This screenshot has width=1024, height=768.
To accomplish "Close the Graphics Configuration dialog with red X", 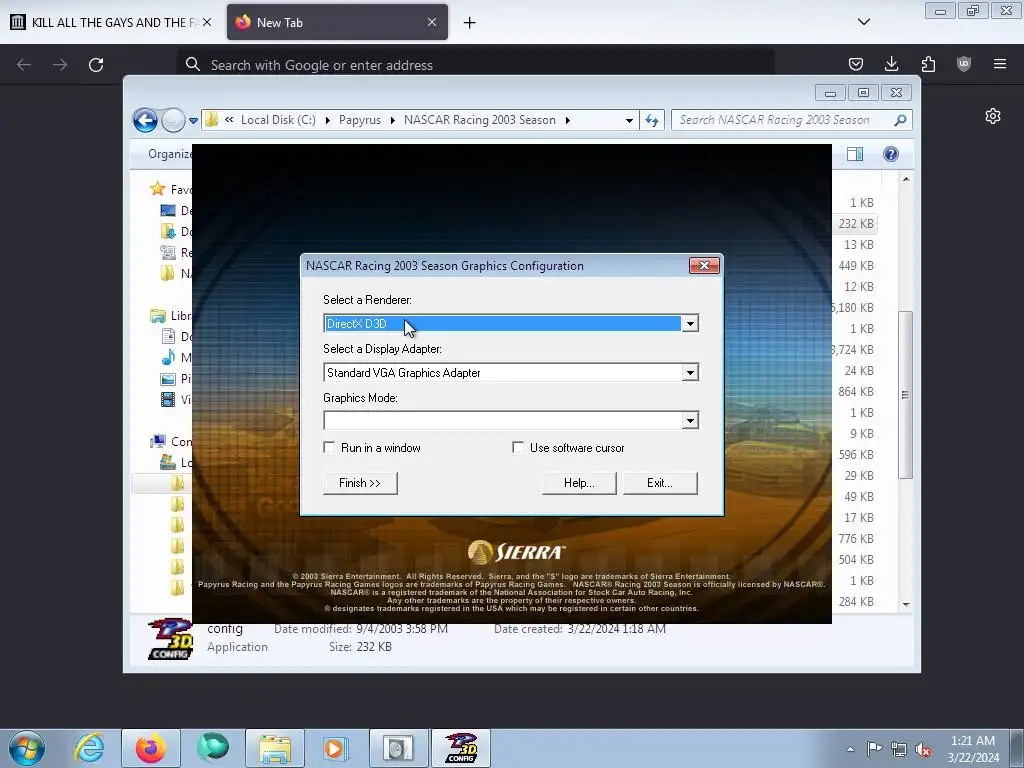I will (704, 265).
